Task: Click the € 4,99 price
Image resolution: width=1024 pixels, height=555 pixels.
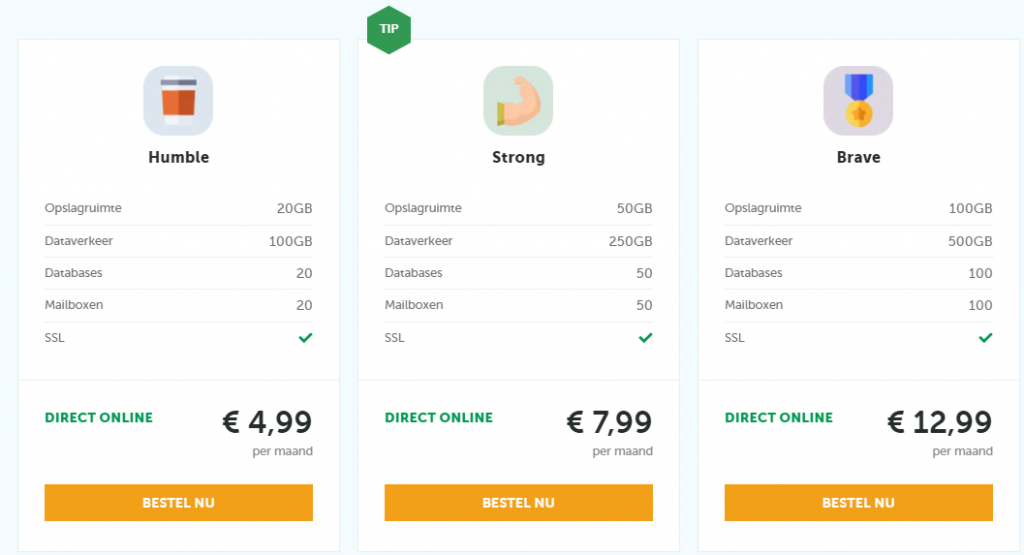Action: click(267, 423)
